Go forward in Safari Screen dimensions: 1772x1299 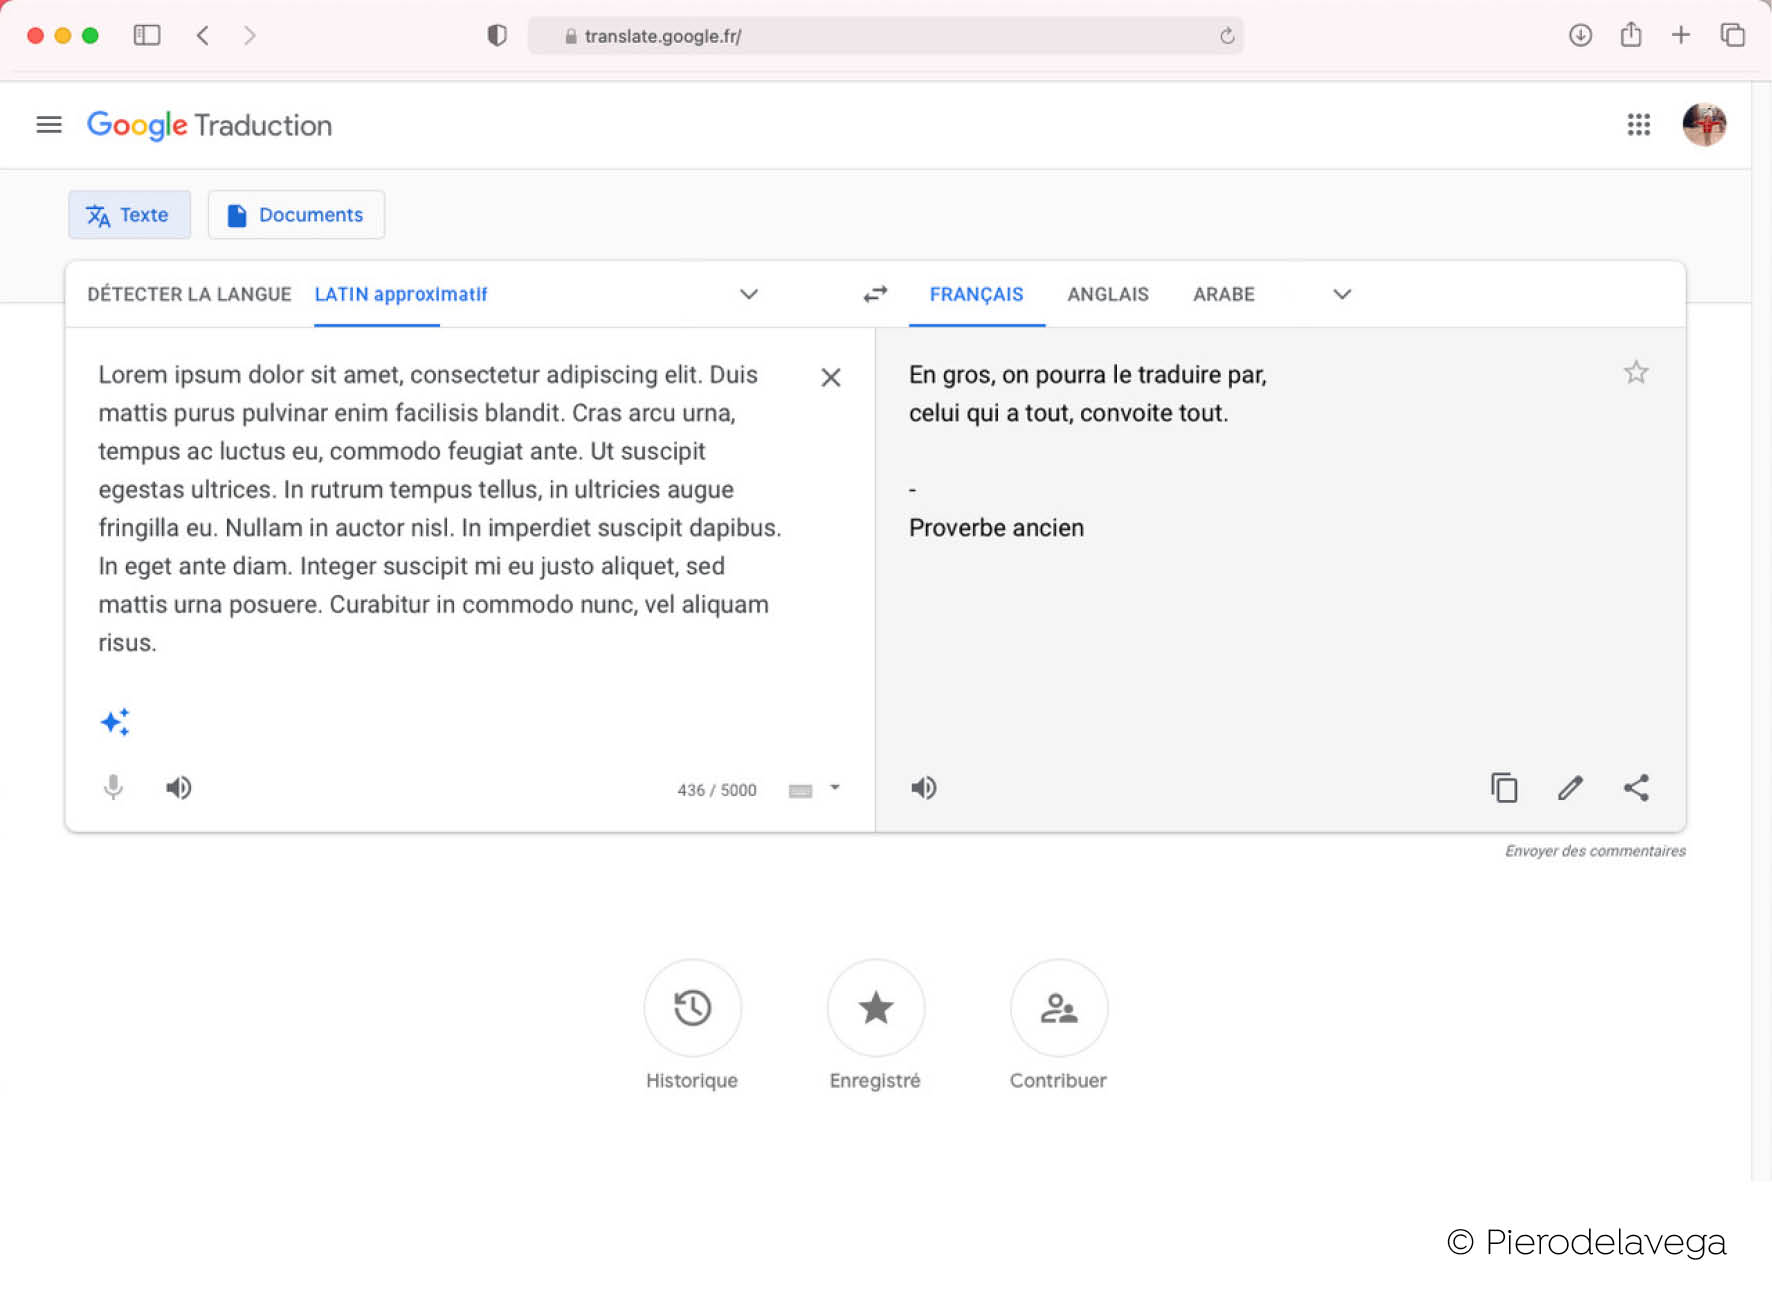click(x=250, y=36)
